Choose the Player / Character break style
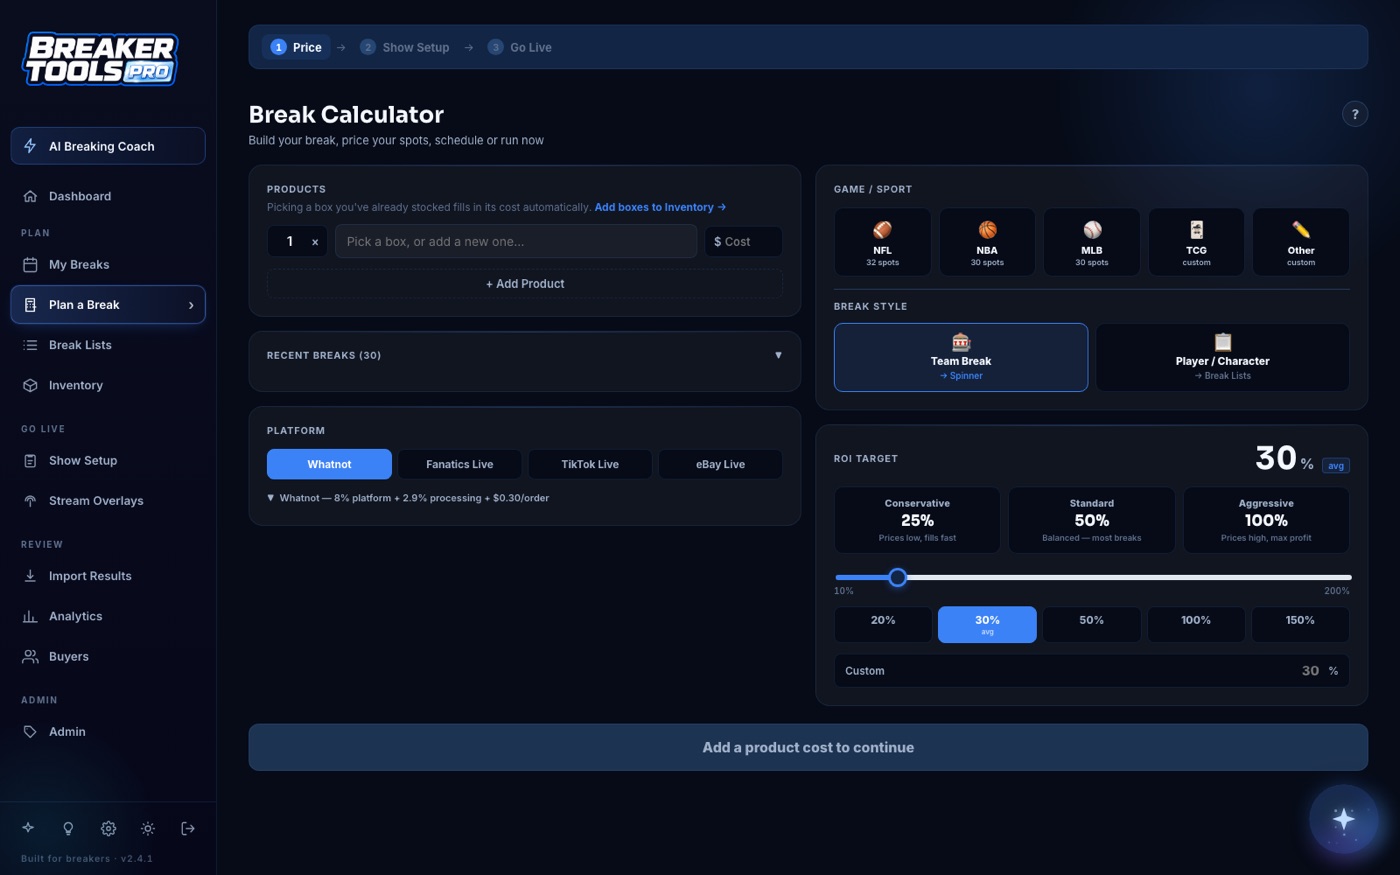 [1222, 357]
